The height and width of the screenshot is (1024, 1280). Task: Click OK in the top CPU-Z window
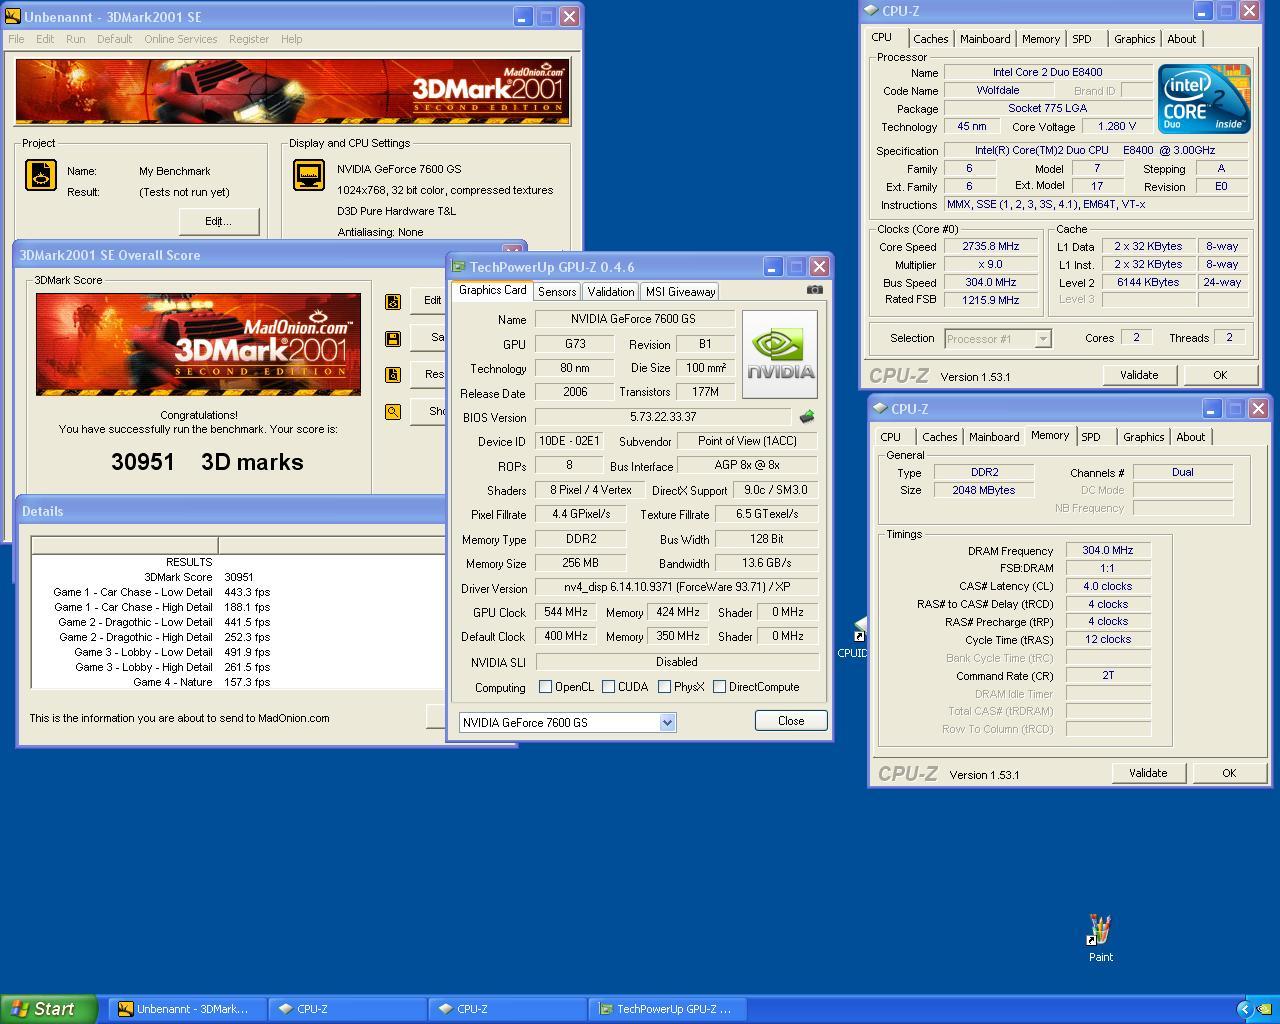[1220, 375]
